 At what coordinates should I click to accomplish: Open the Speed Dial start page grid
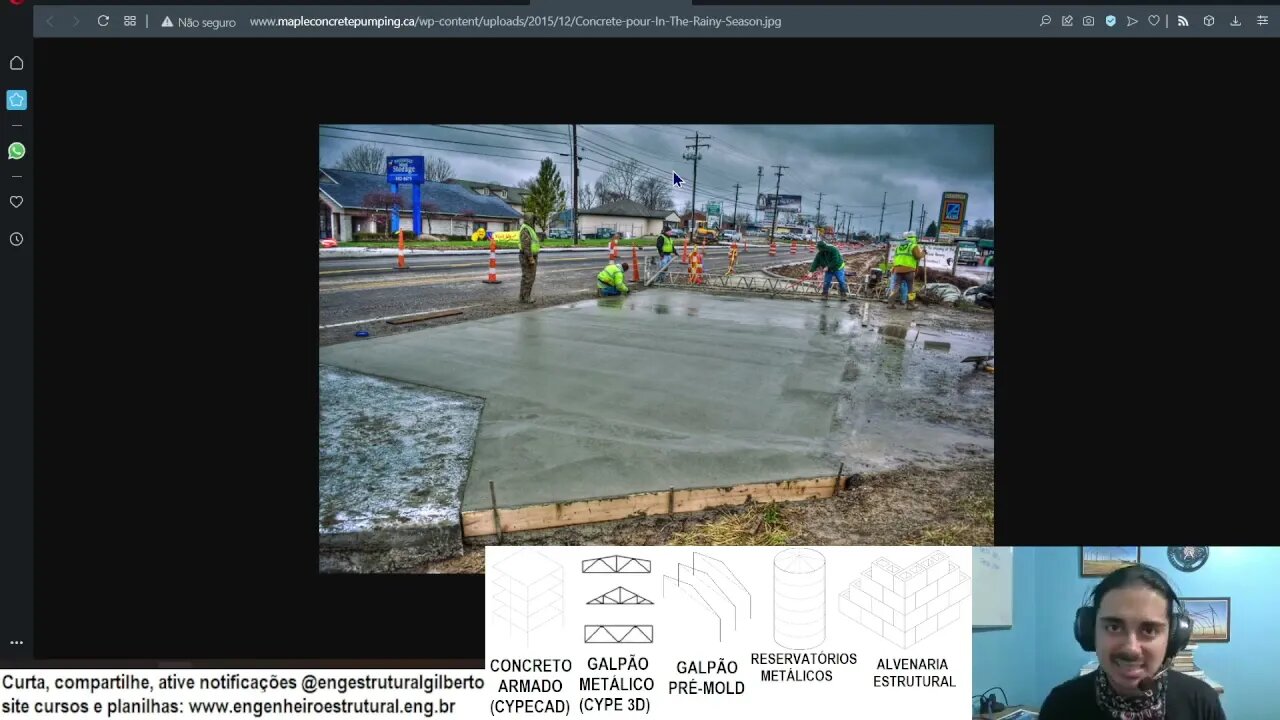[x=130, y=21]
